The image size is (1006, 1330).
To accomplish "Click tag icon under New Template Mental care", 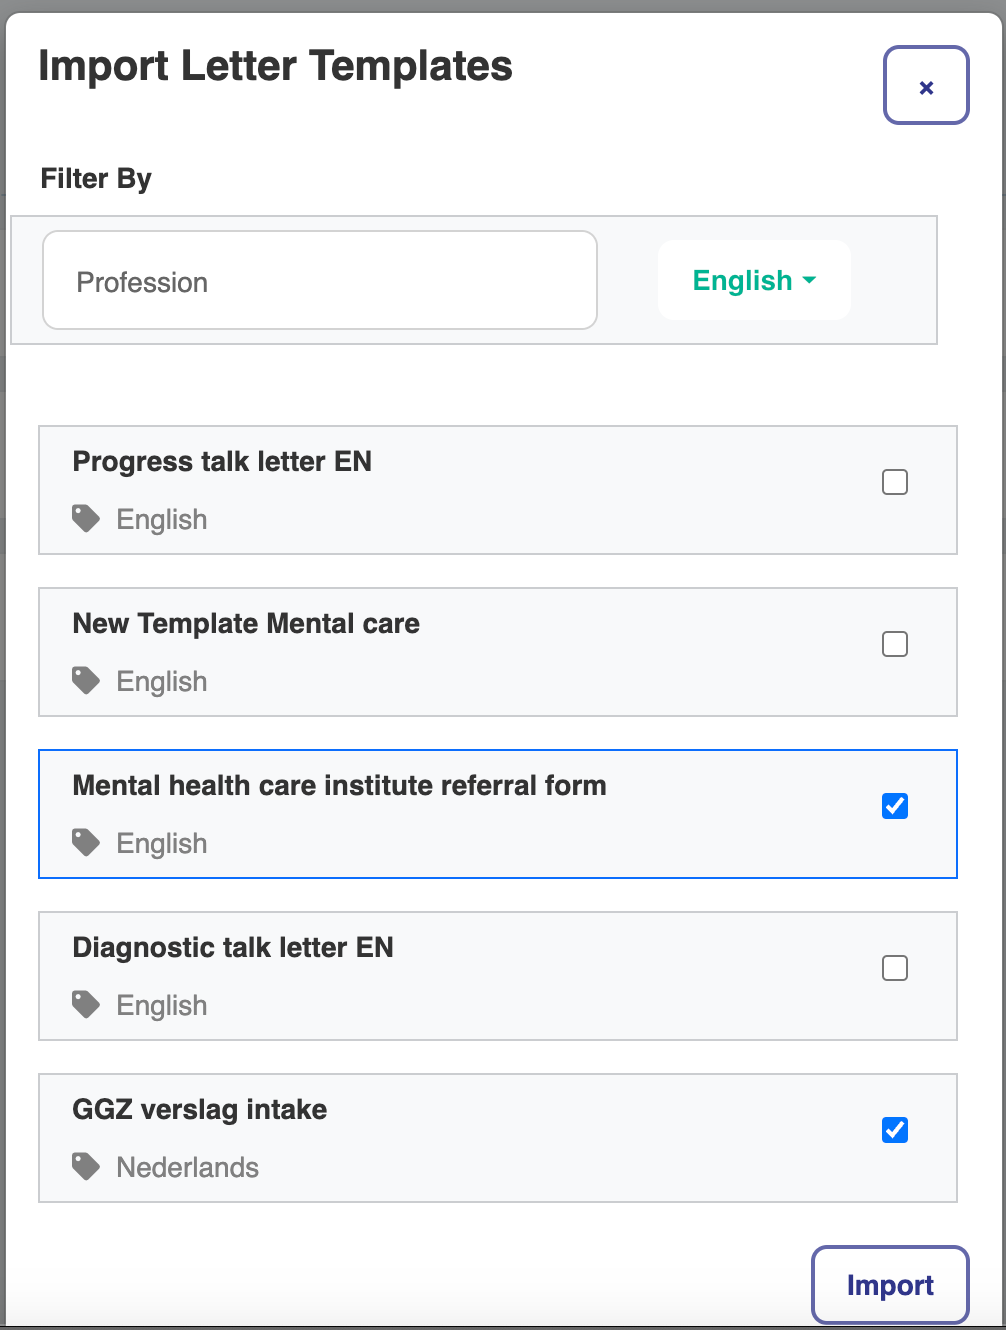I will click(x=86, y=680).
